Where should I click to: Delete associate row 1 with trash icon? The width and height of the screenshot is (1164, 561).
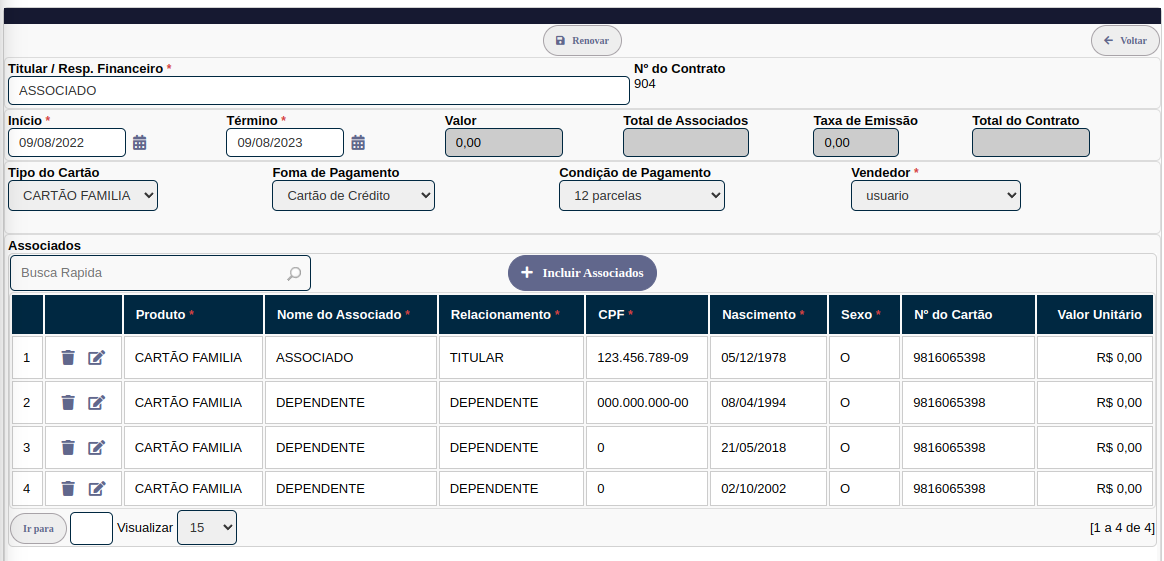pyautogui.click(x=68, y=358)
